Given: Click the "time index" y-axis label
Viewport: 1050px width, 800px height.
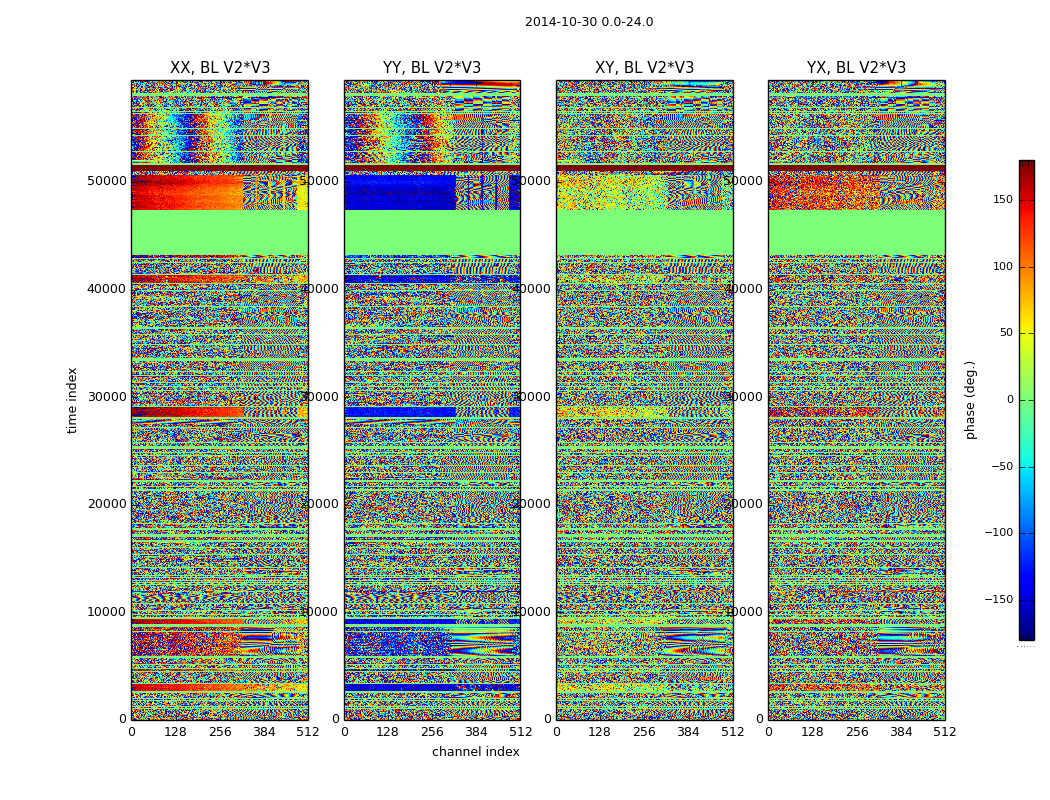Looking at the screenshot, I should pyautogui.click(x=72, y=400).
